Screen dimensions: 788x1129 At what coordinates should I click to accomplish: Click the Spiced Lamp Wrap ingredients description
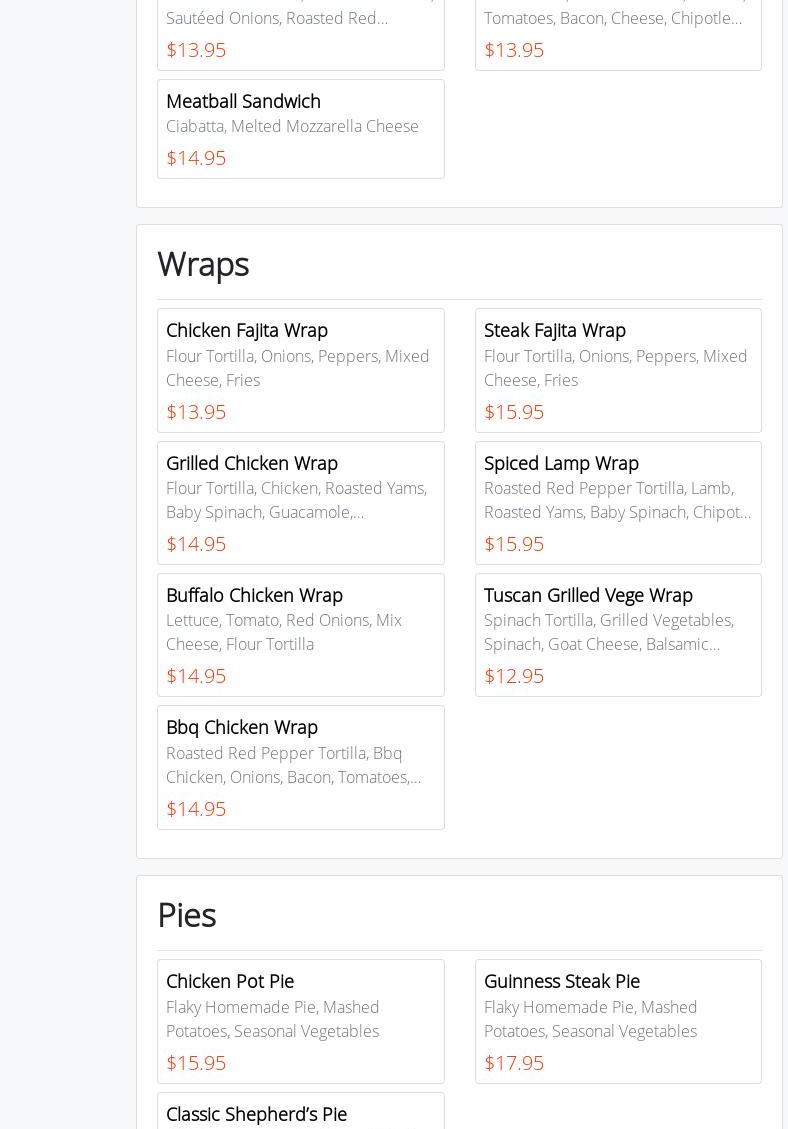[617, 500]
